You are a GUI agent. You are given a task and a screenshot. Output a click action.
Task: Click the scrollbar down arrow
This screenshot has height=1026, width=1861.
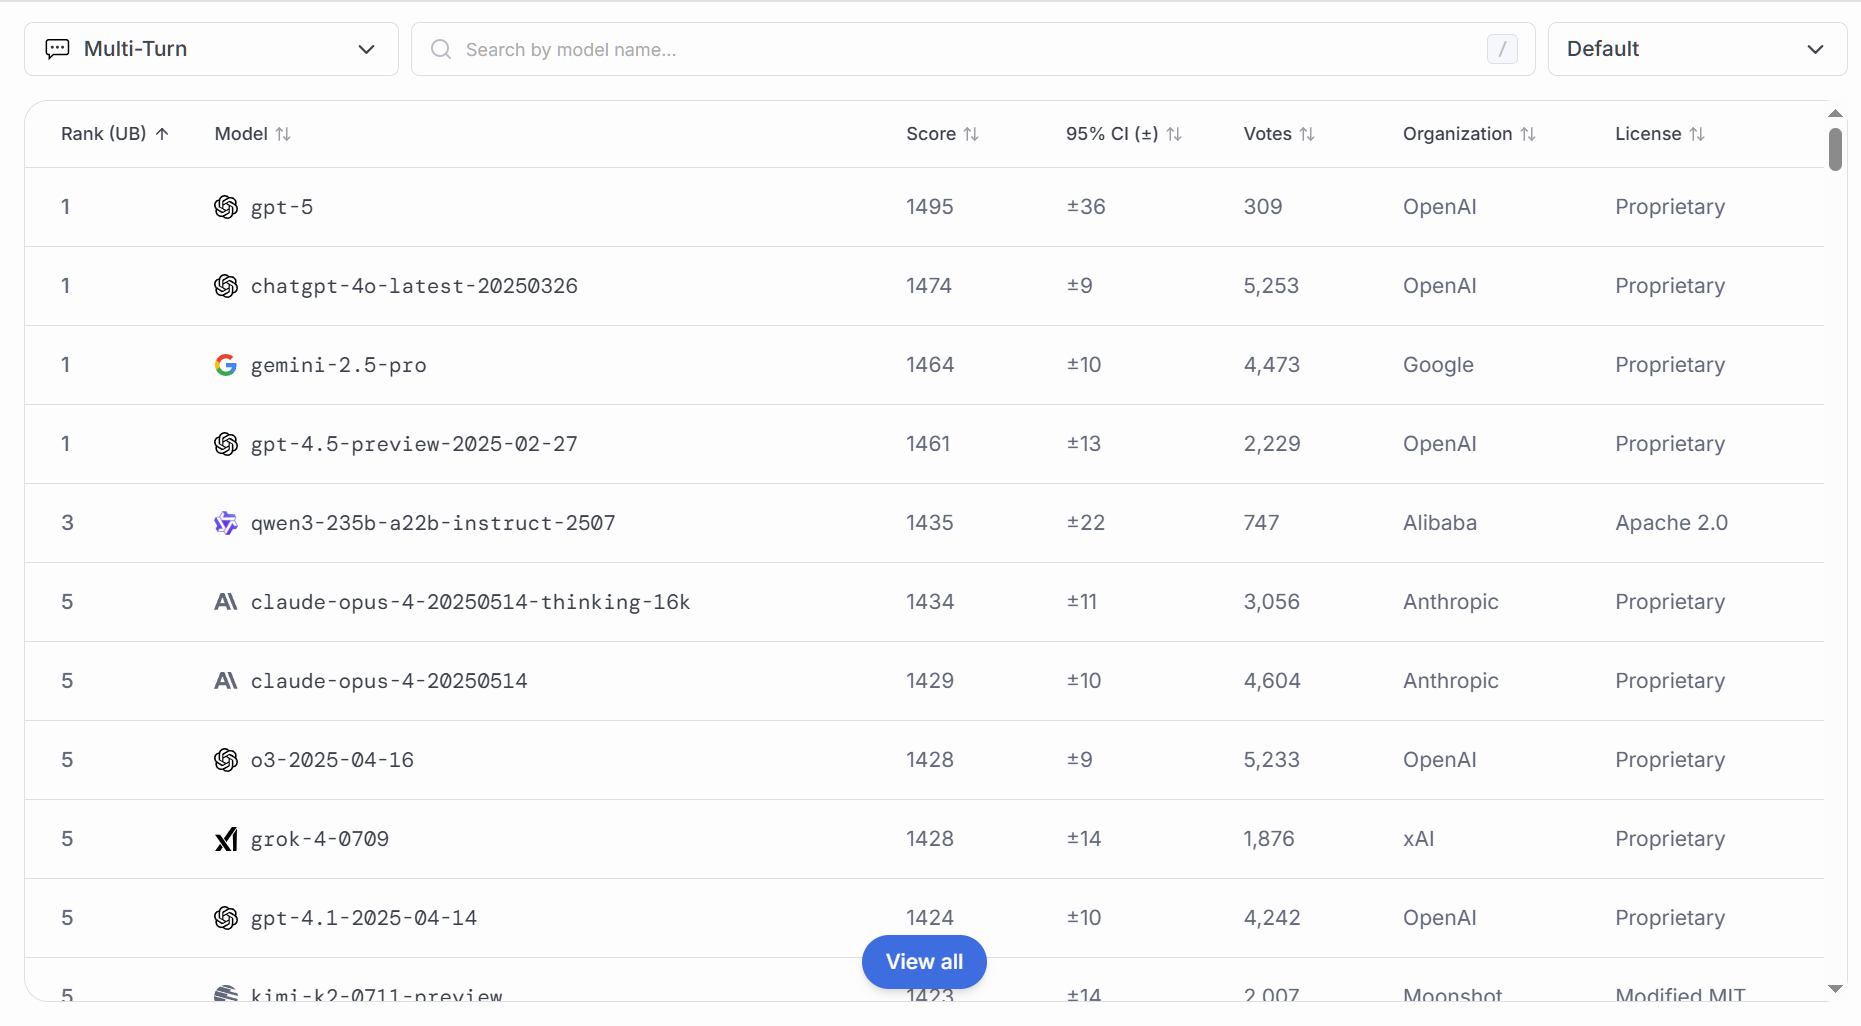coord(1835,989)
